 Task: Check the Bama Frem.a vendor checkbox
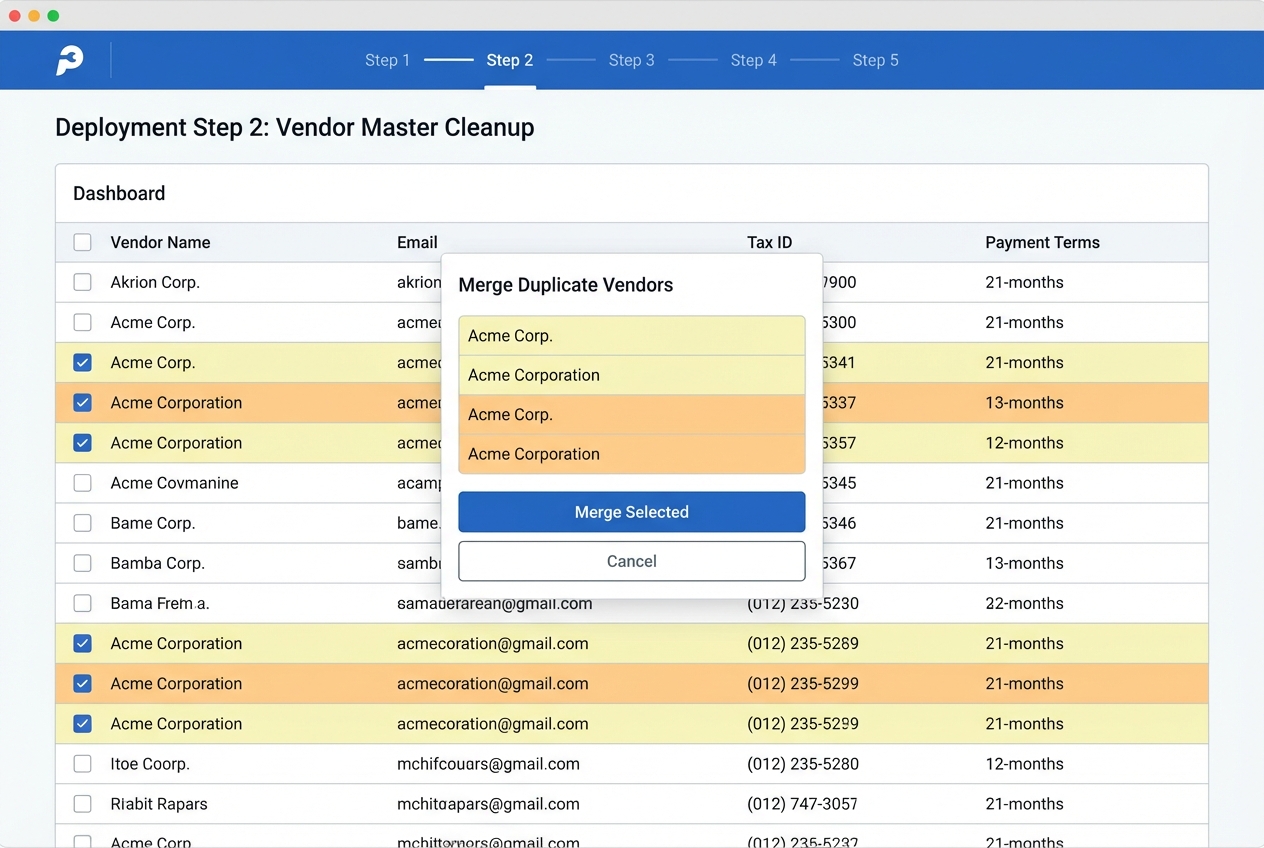pos(82,602)
